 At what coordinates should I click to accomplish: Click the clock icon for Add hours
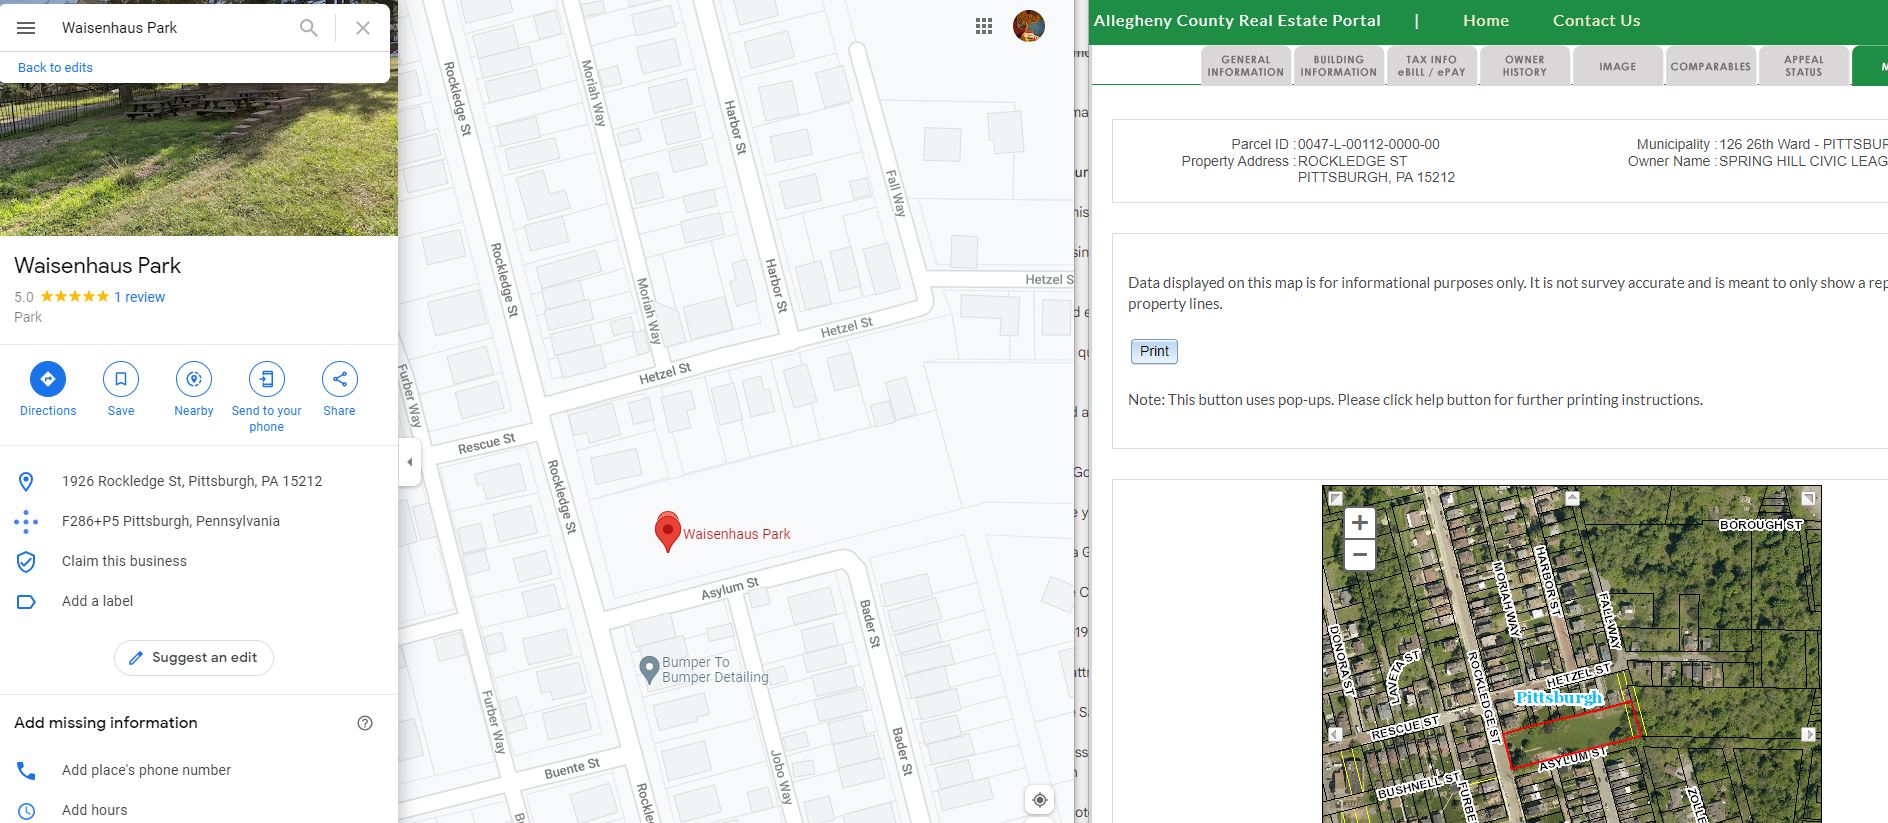coord(27,811)
